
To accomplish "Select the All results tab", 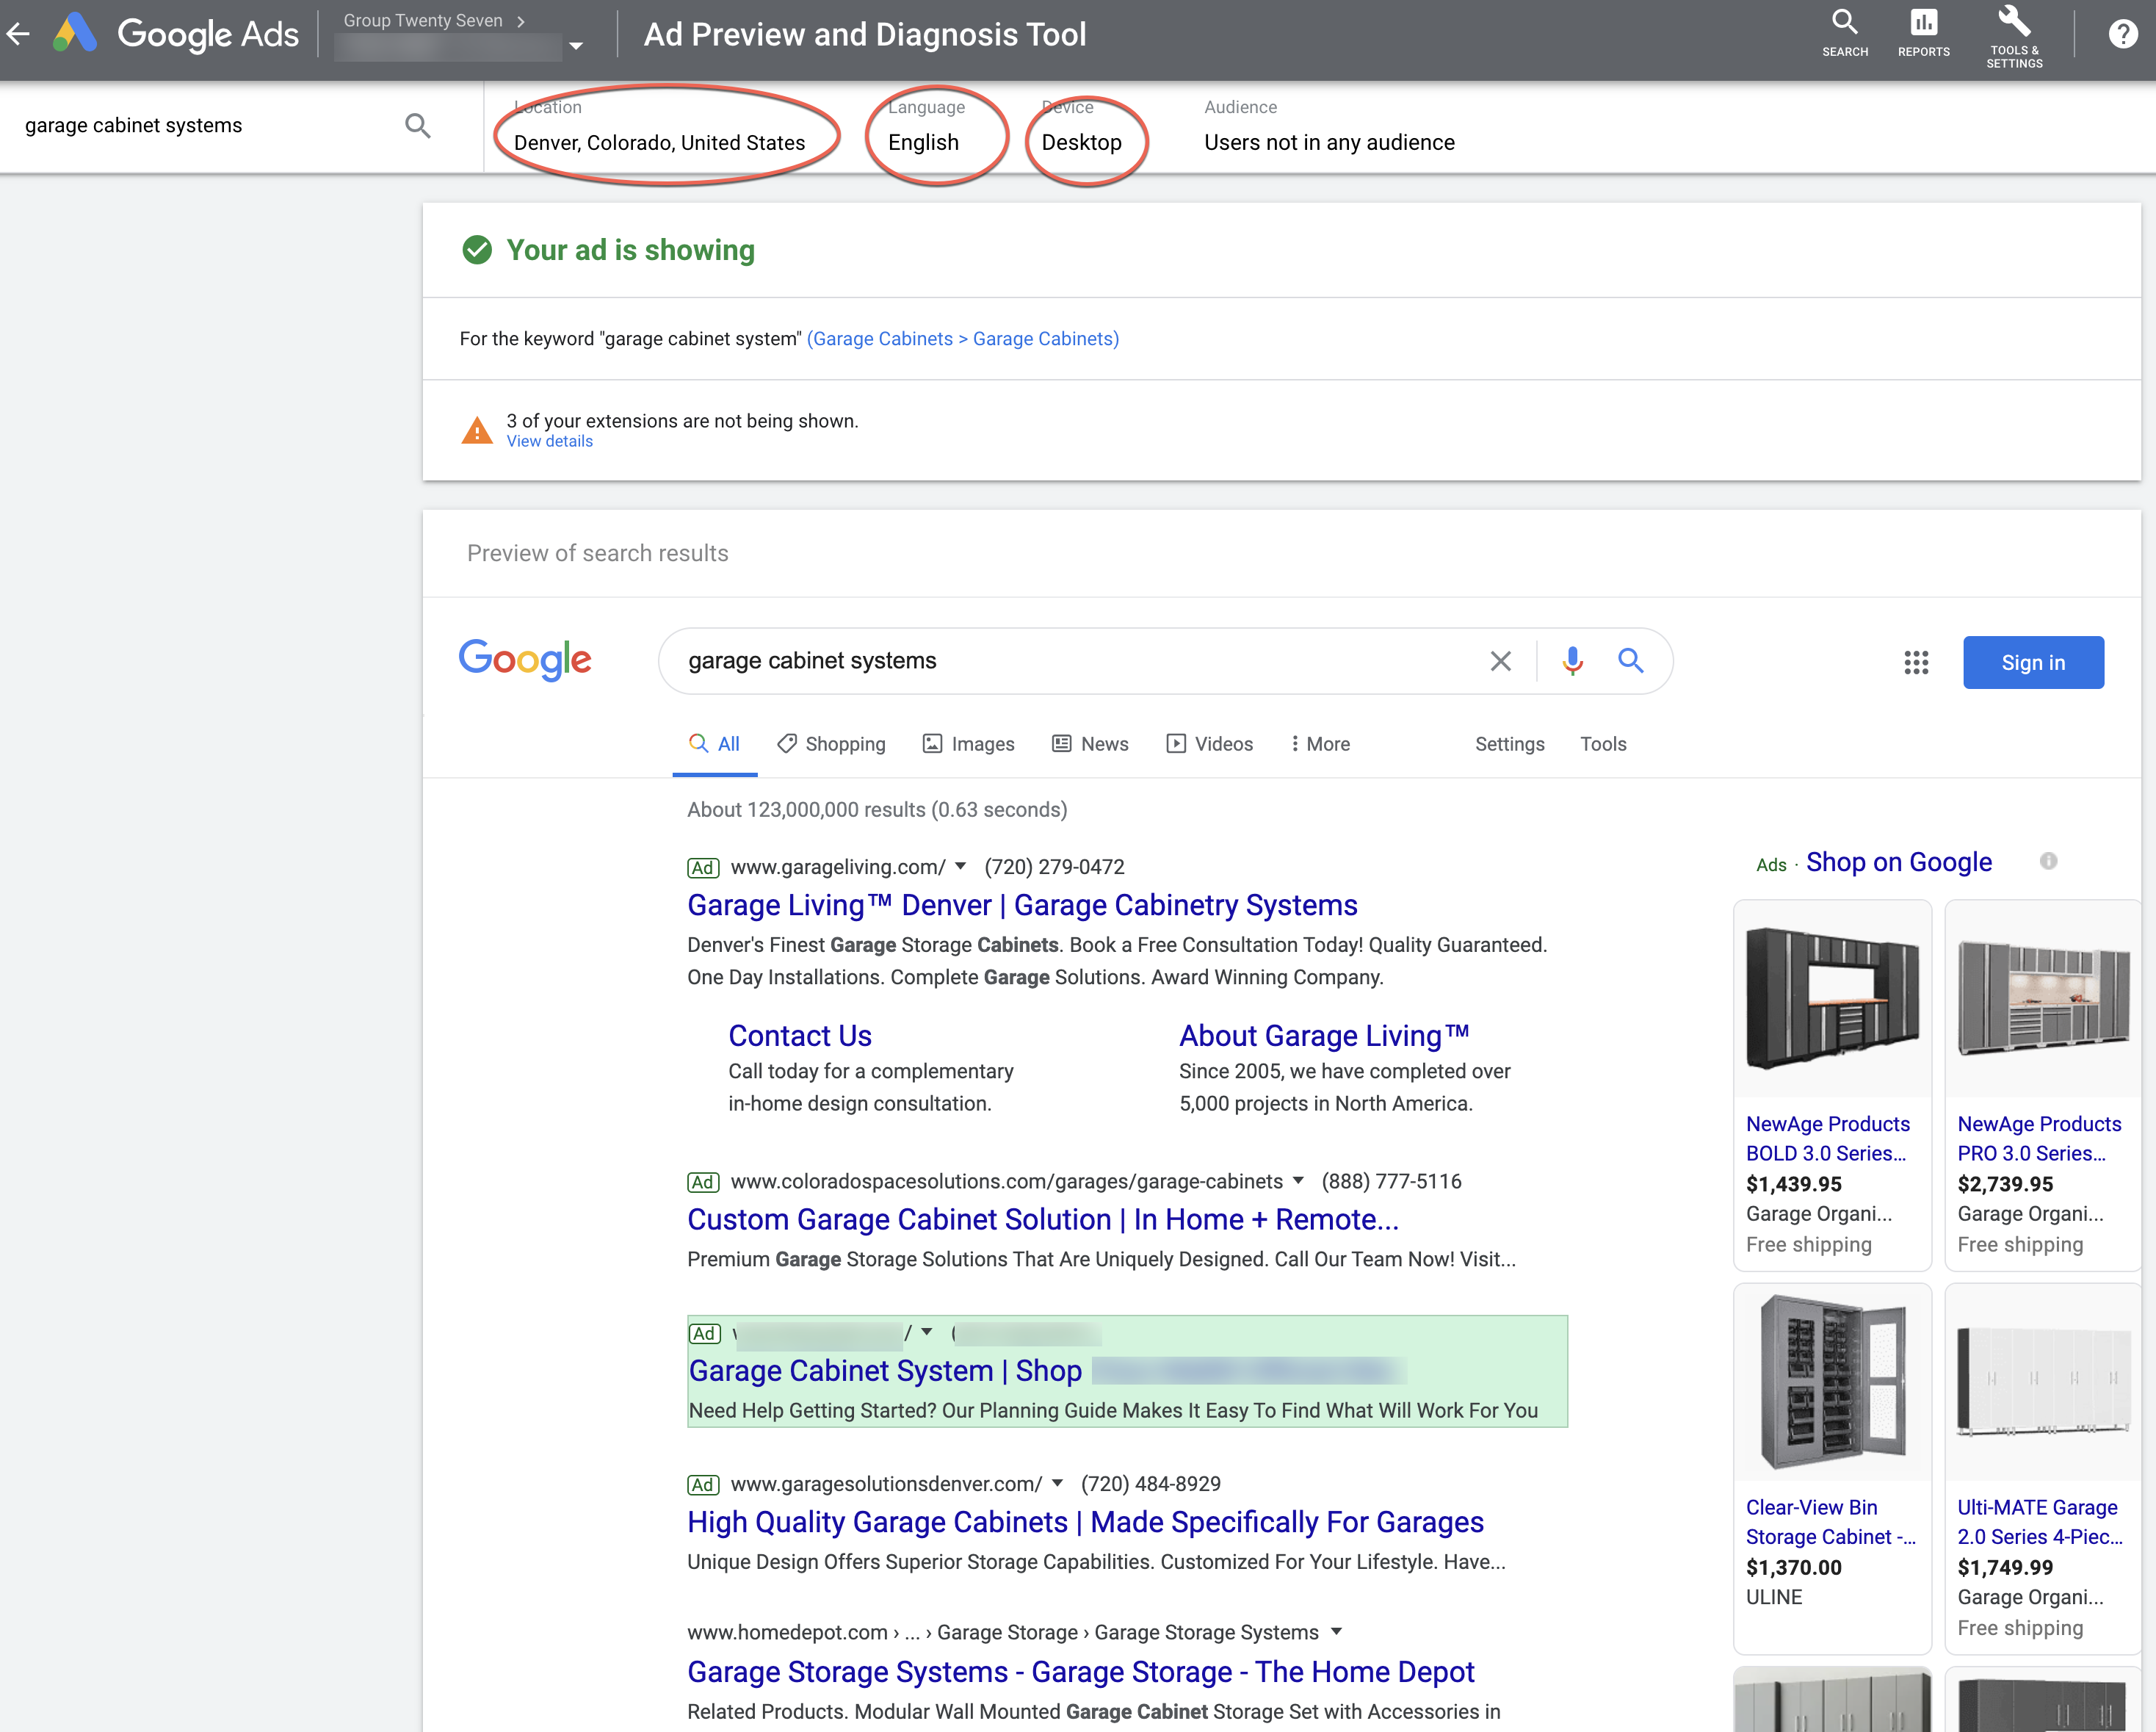I will point(714,744).
